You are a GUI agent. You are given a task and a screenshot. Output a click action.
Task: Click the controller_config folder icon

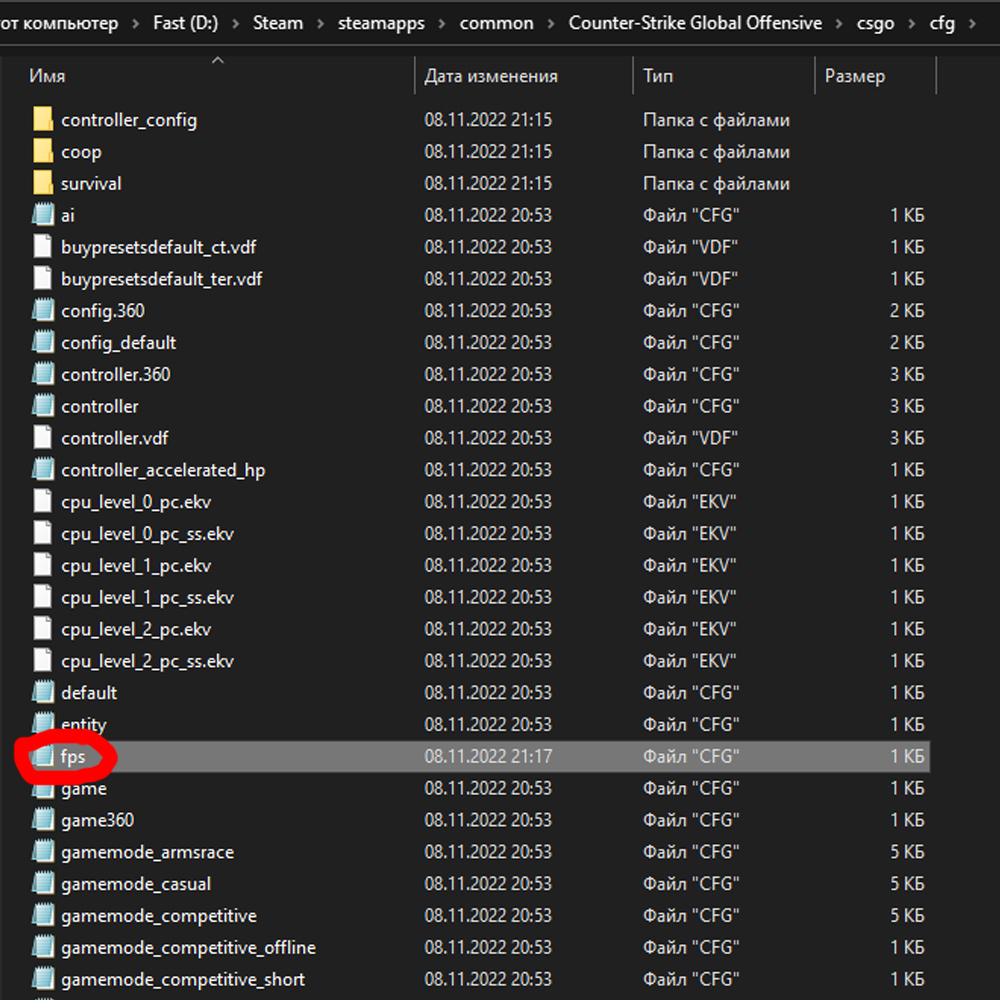click(43, 119)
